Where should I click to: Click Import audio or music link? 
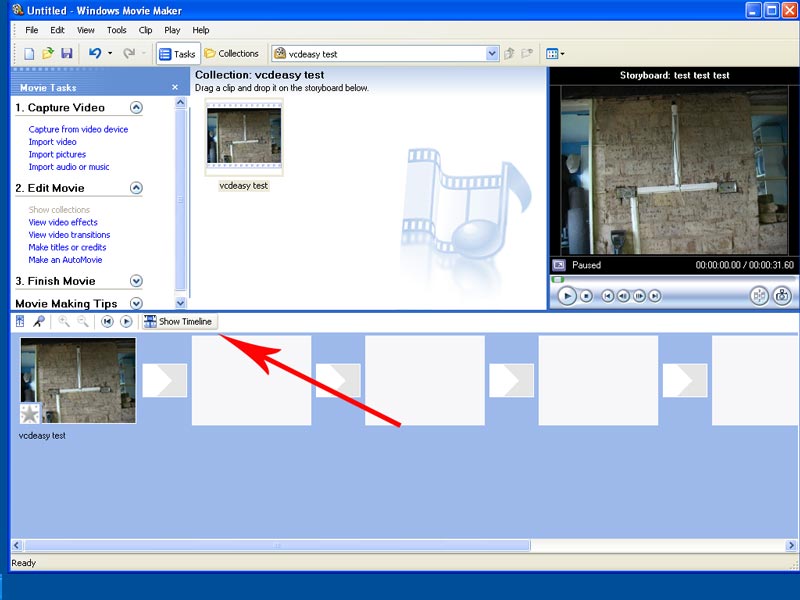69,167
